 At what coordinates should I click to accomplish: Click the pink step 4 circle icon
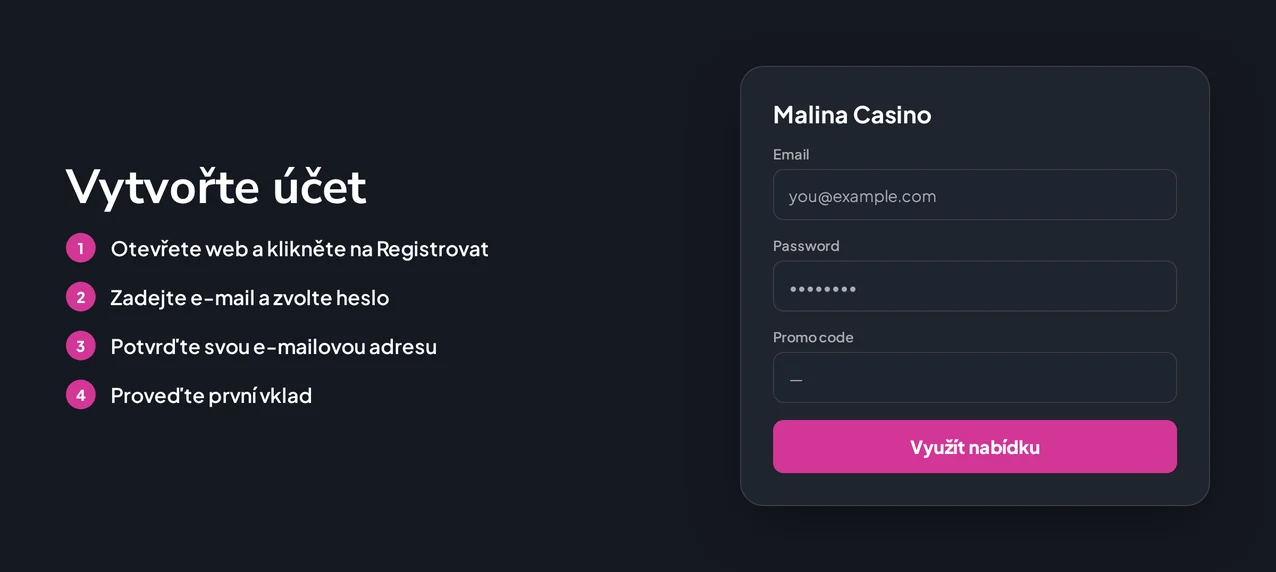click(81, 395)
